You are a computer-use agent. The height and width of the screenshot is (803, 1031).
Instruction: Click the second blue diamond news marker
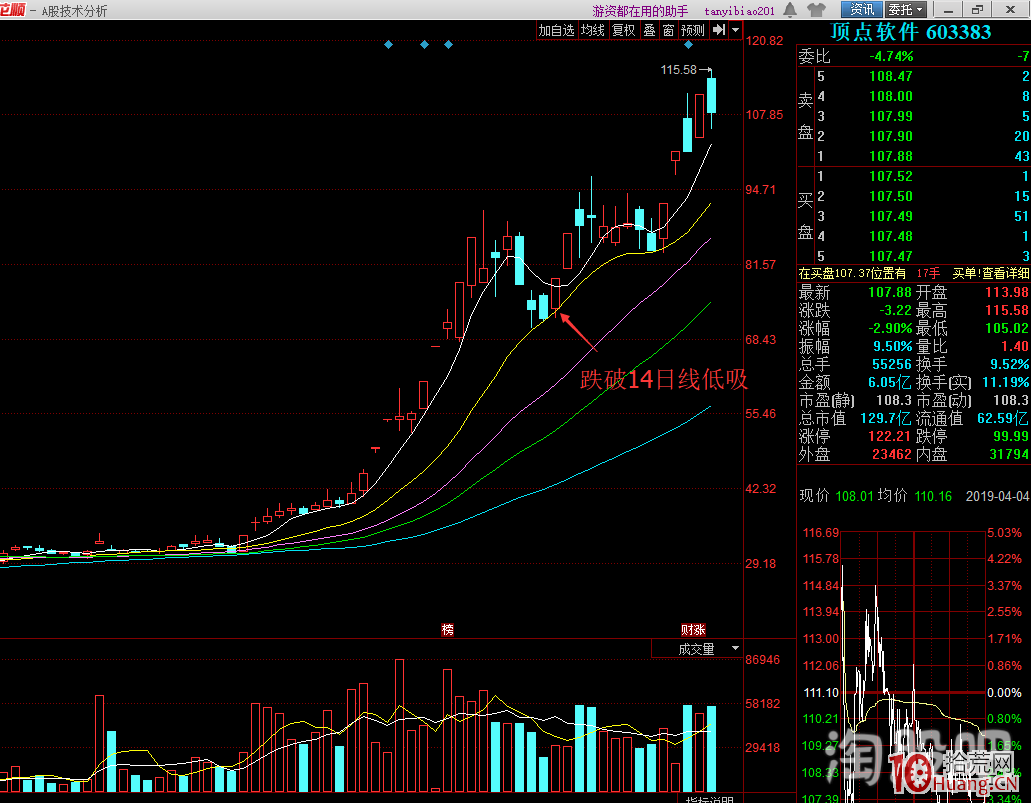(x=424, y=45)
